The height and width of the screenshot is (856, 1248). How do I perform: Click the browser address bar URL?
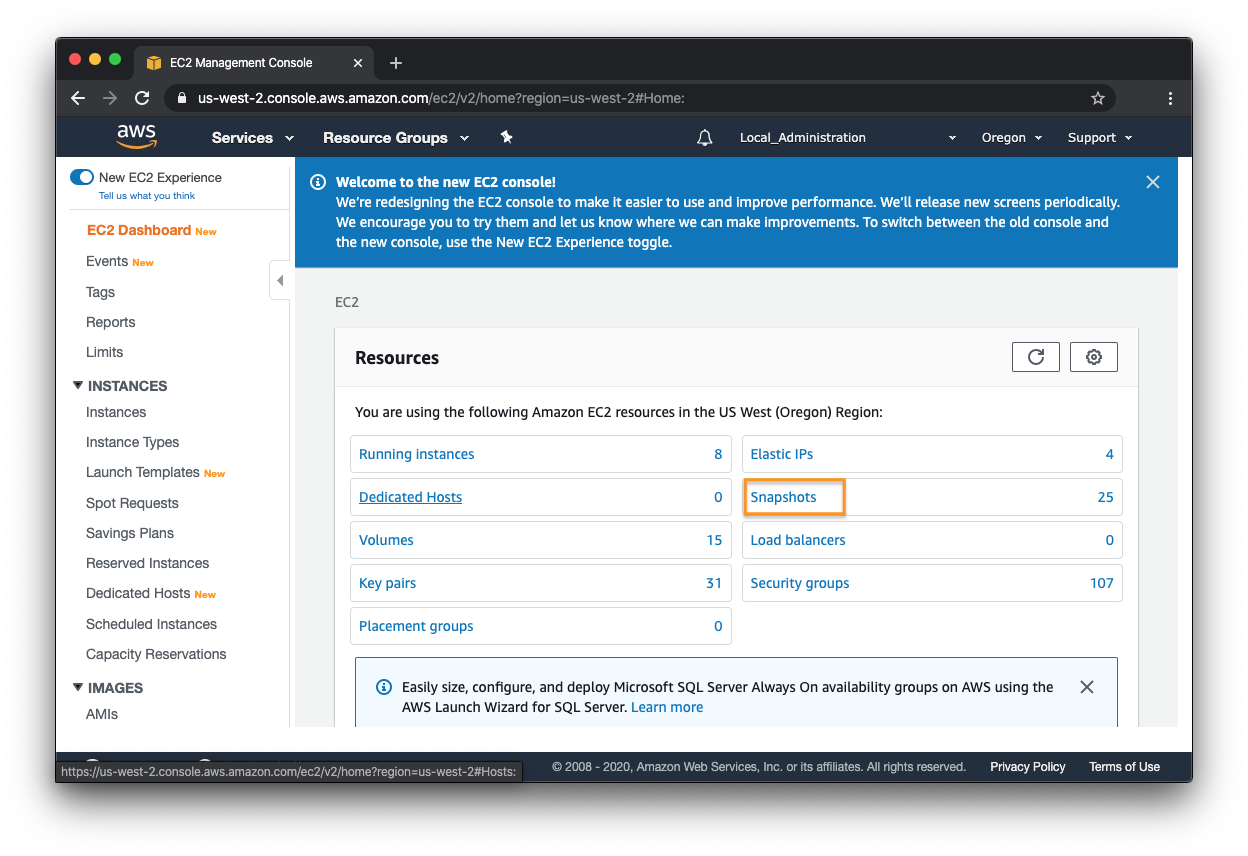tap(441, 98)
